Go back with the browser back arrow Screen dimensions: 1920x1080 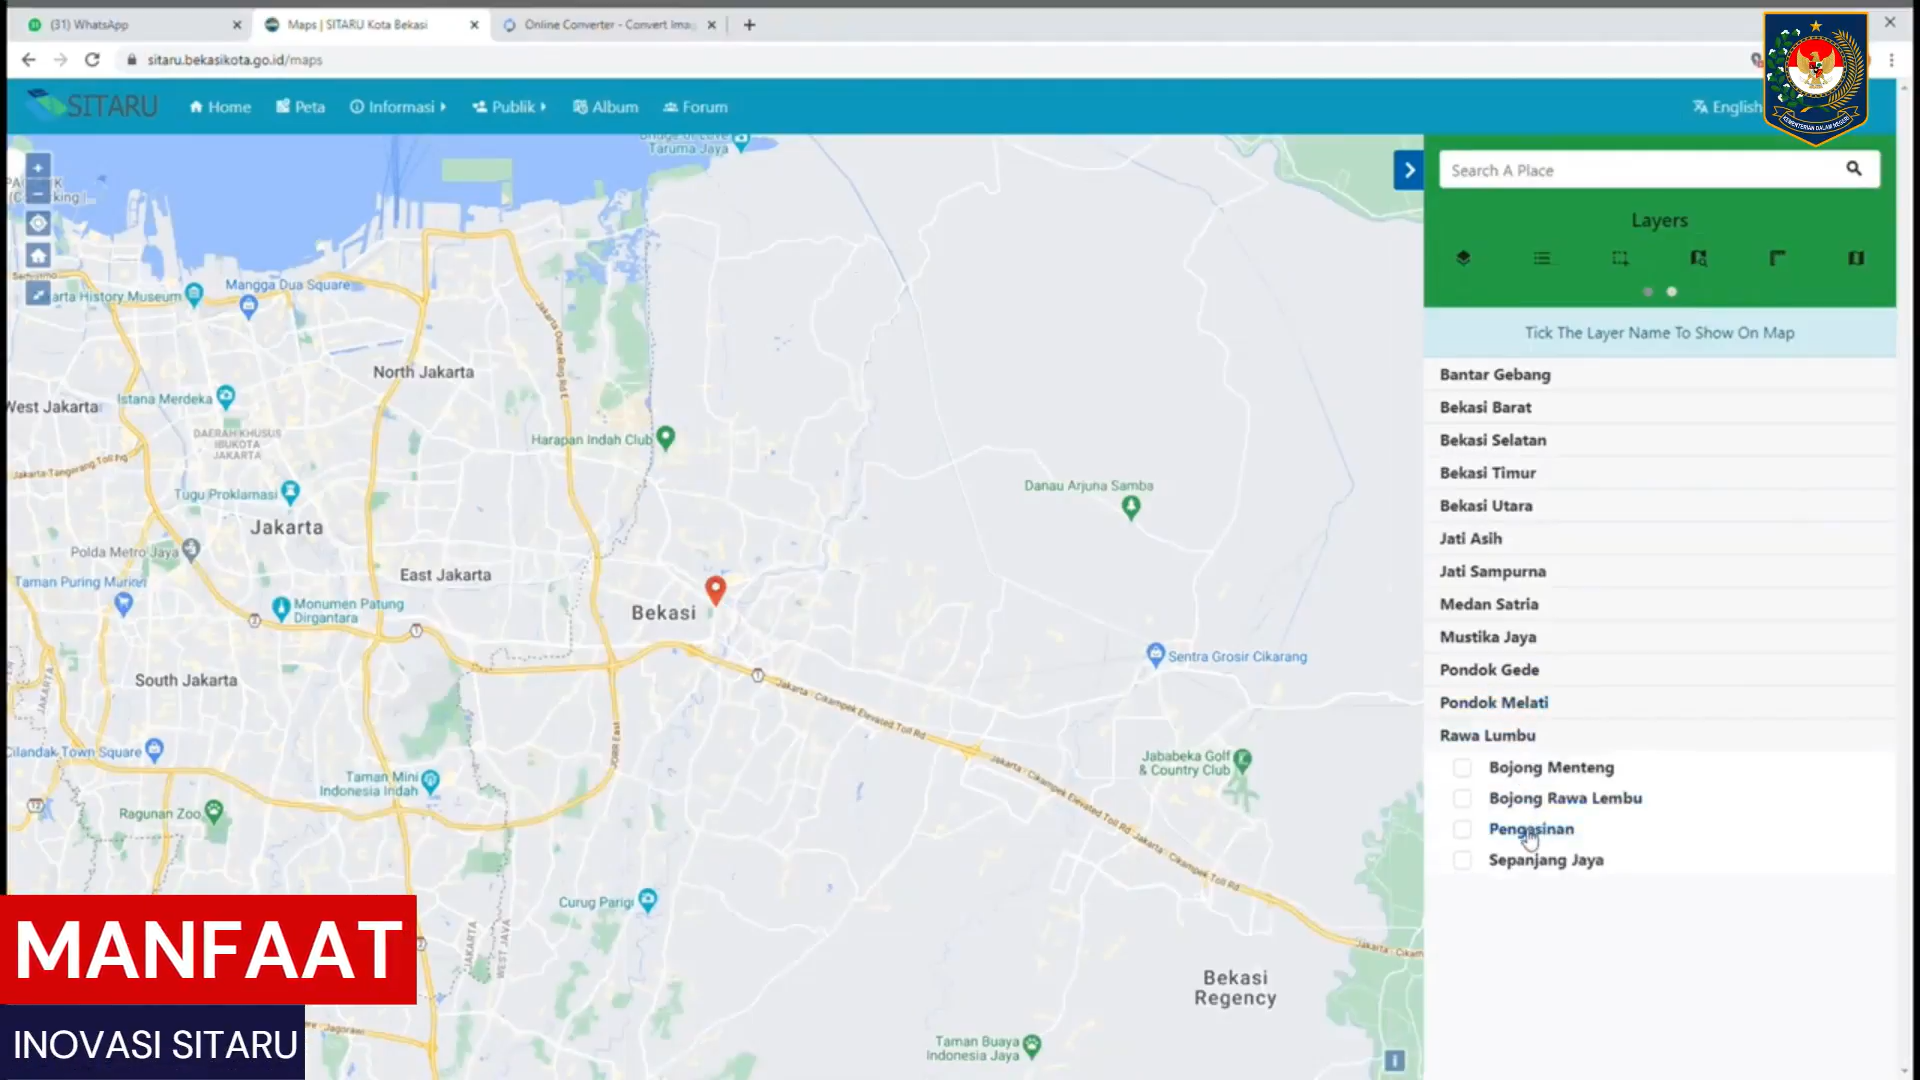click(28, 60)
